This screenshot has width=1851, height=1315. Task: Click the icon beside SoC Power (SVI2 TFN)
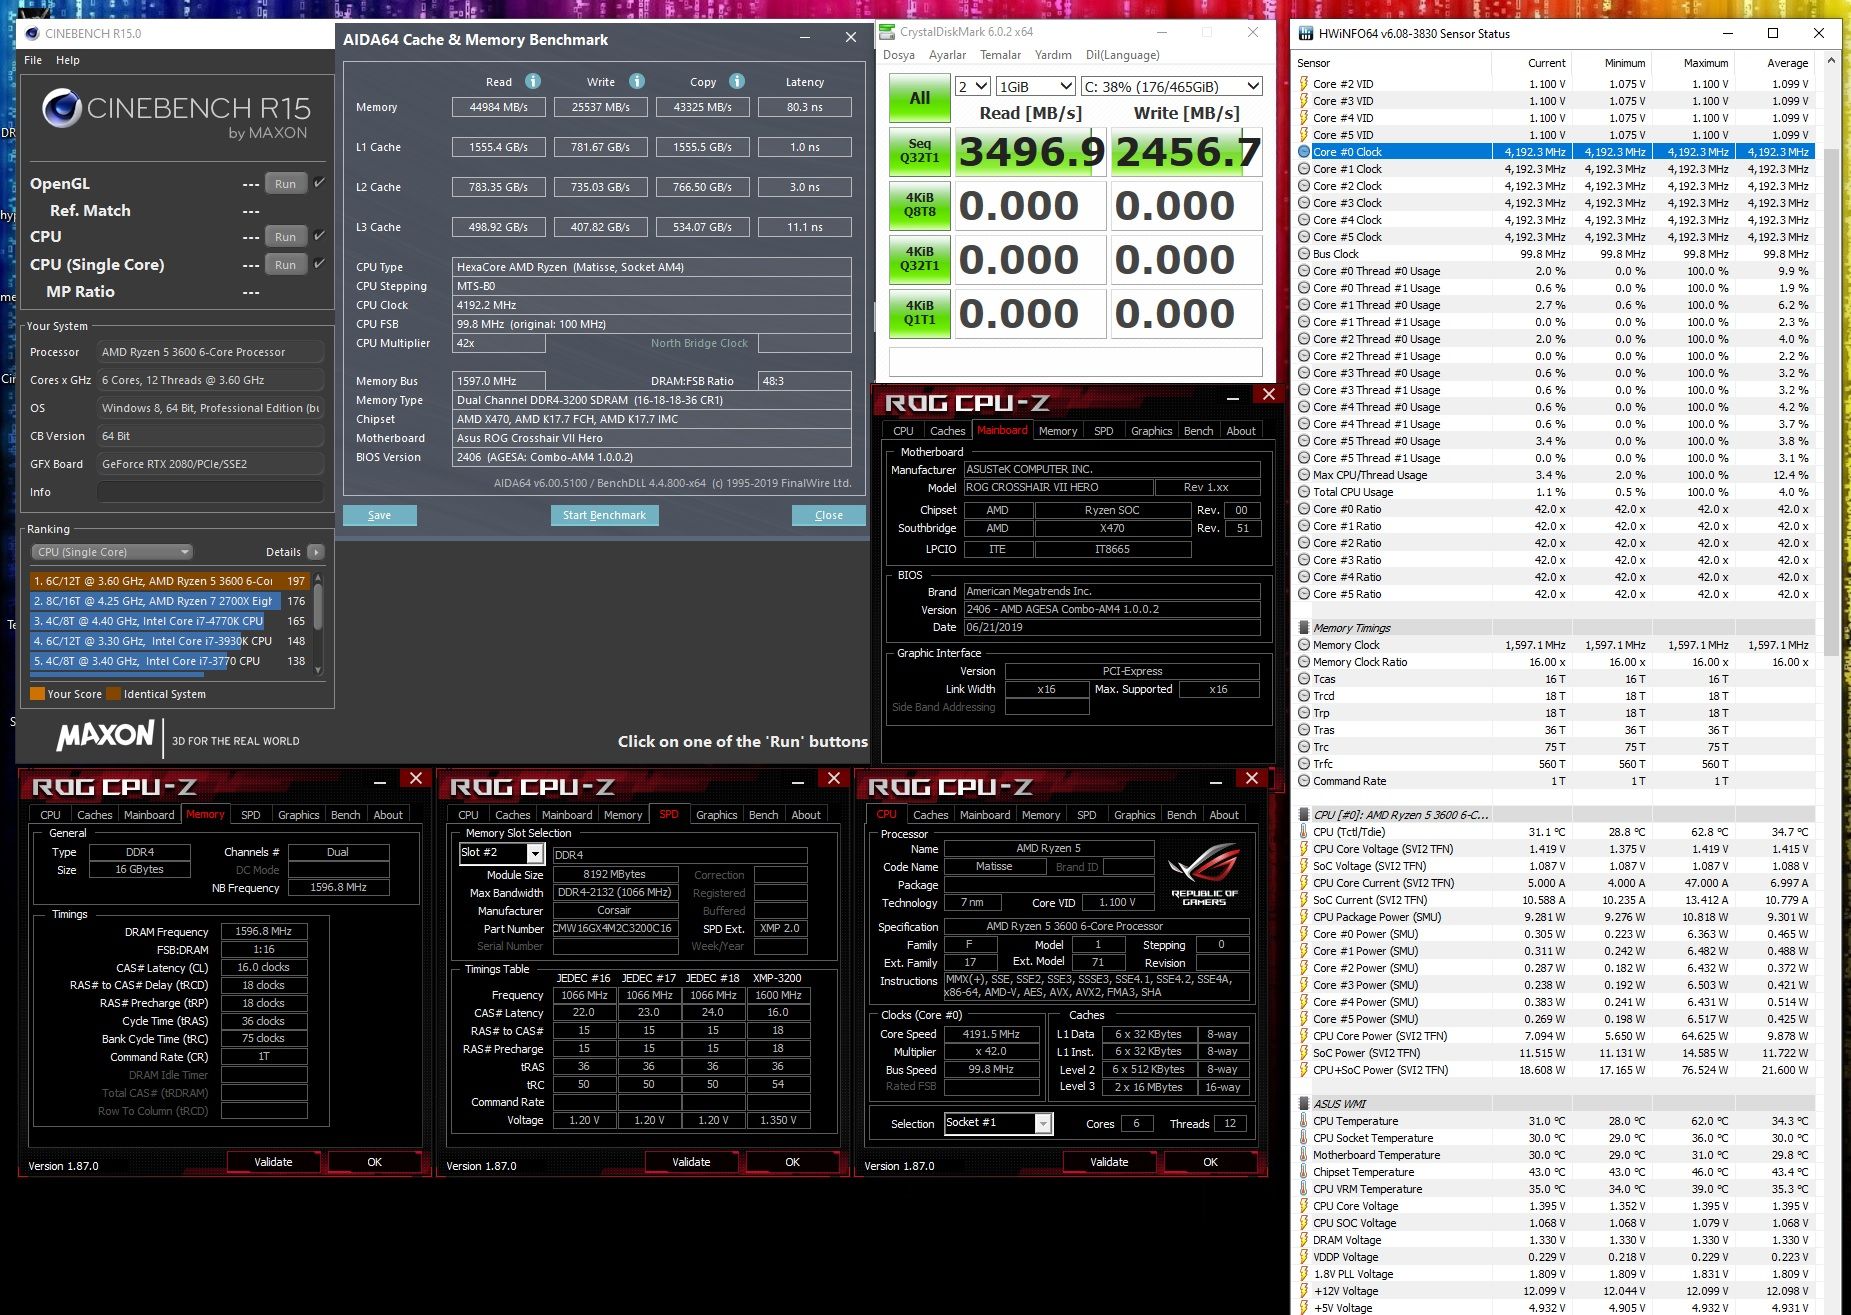pyautogui.click(x=1304, y=1053)
